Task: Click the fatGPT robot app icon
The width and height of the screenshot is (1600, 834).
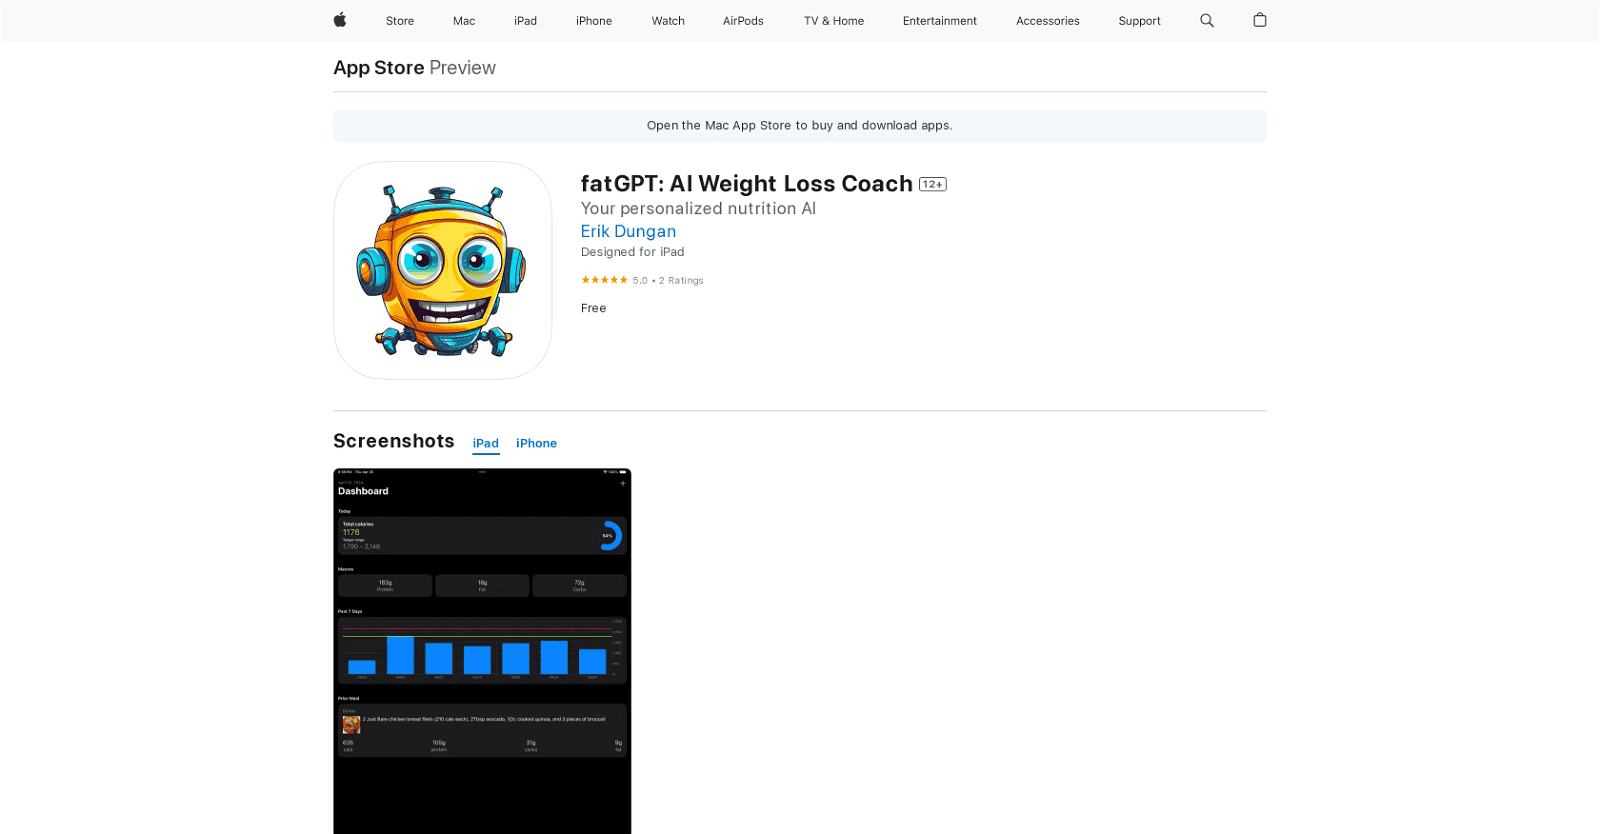Action: pos(442,270)
